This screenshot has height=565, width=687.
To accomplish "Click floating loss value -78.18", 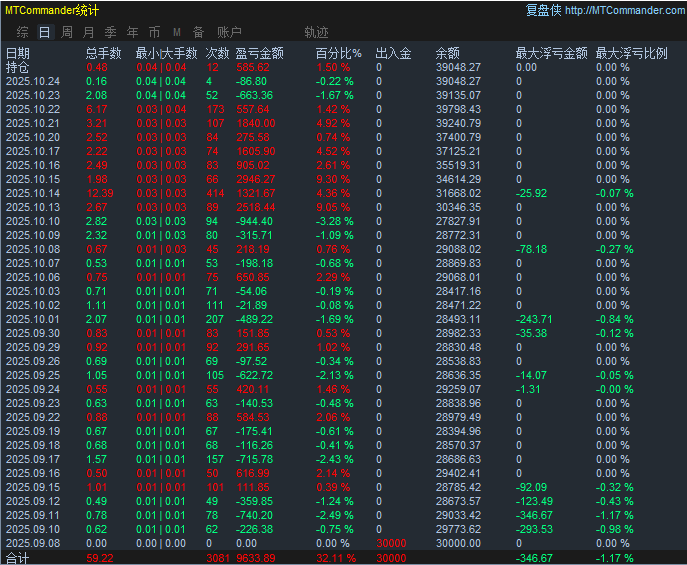I will [x=531, y=250].
